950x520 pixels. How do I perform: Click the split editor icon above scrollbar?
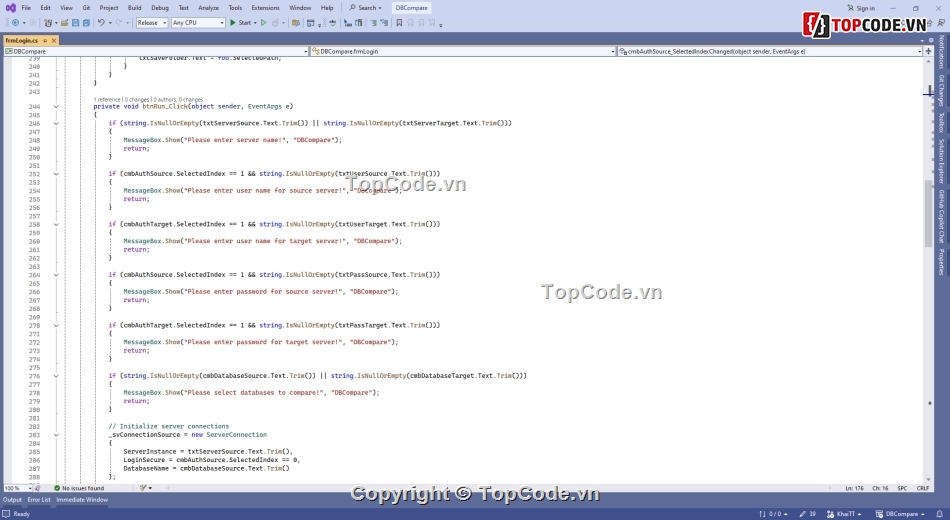(928, 52)
